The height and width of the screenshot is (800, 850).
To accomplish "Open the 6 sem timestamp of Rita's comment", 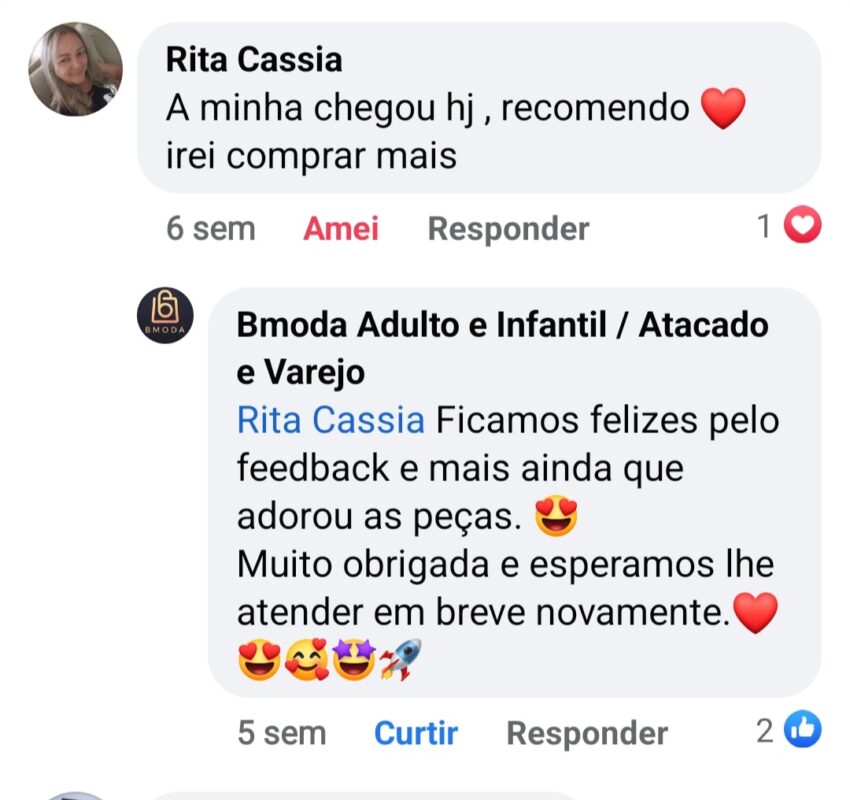I will [210, 229].
